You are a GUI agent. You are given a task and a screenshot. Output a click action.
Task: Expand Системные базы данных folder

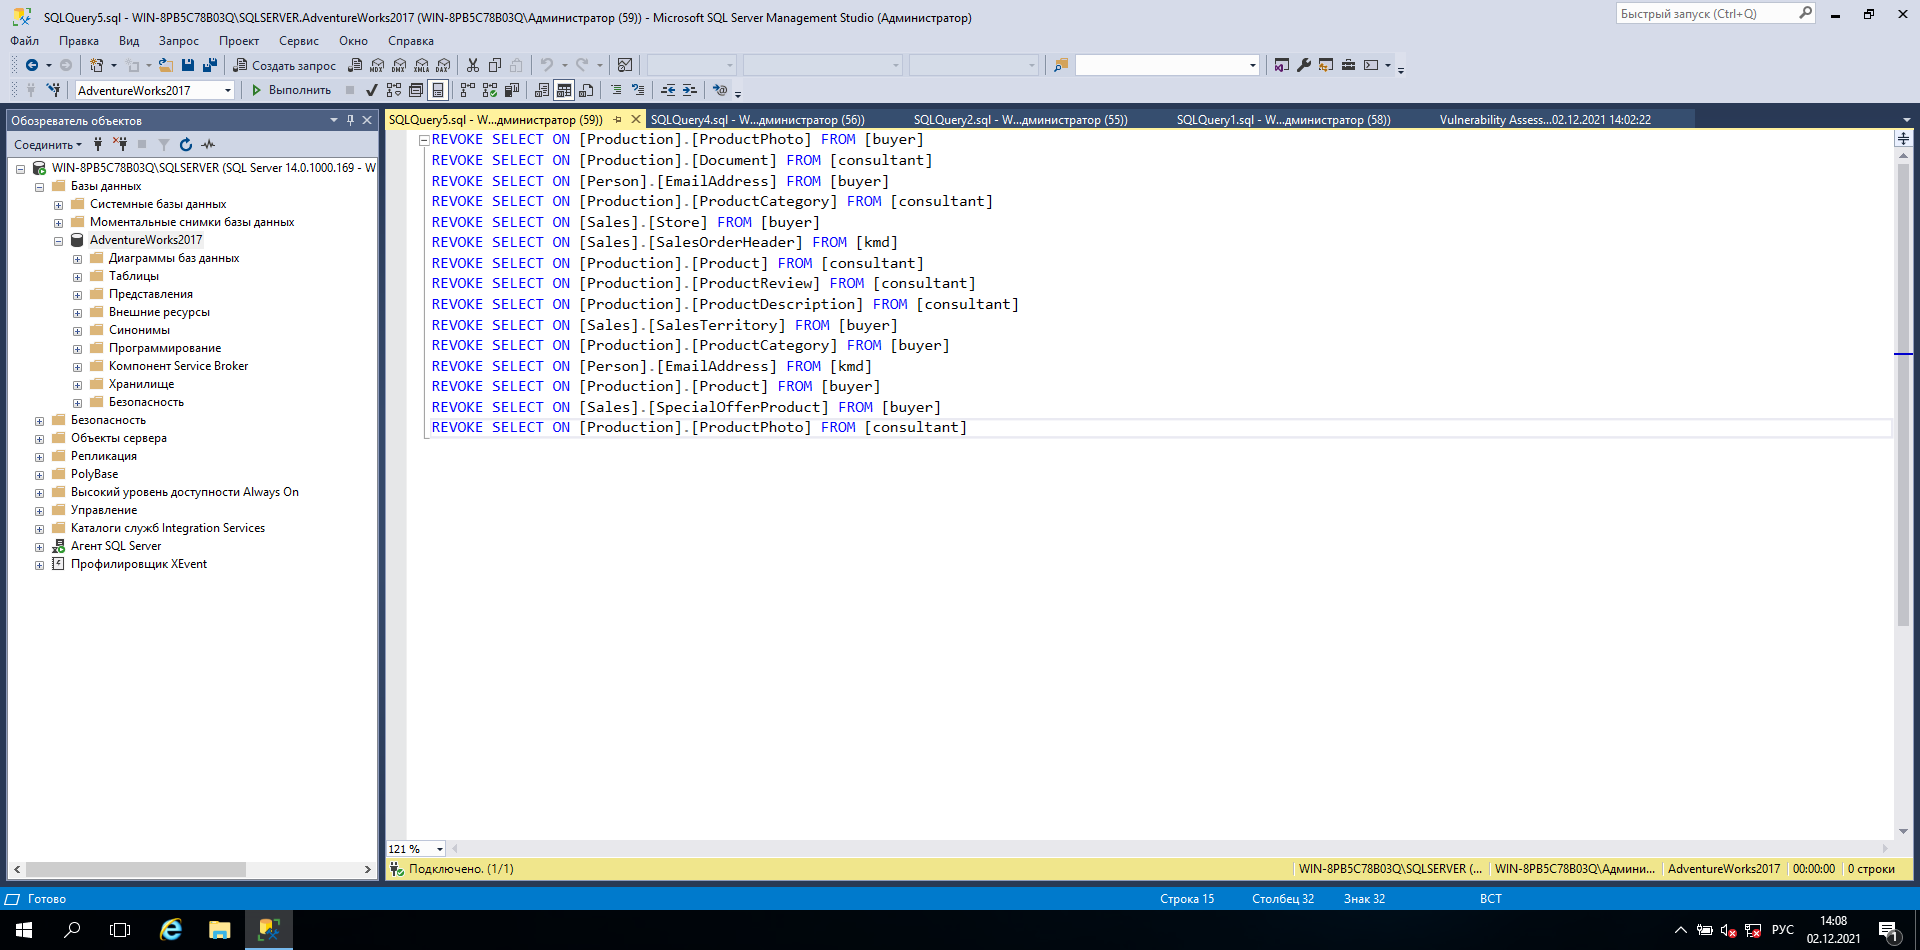pyautogui.click(x=58, y=205)
